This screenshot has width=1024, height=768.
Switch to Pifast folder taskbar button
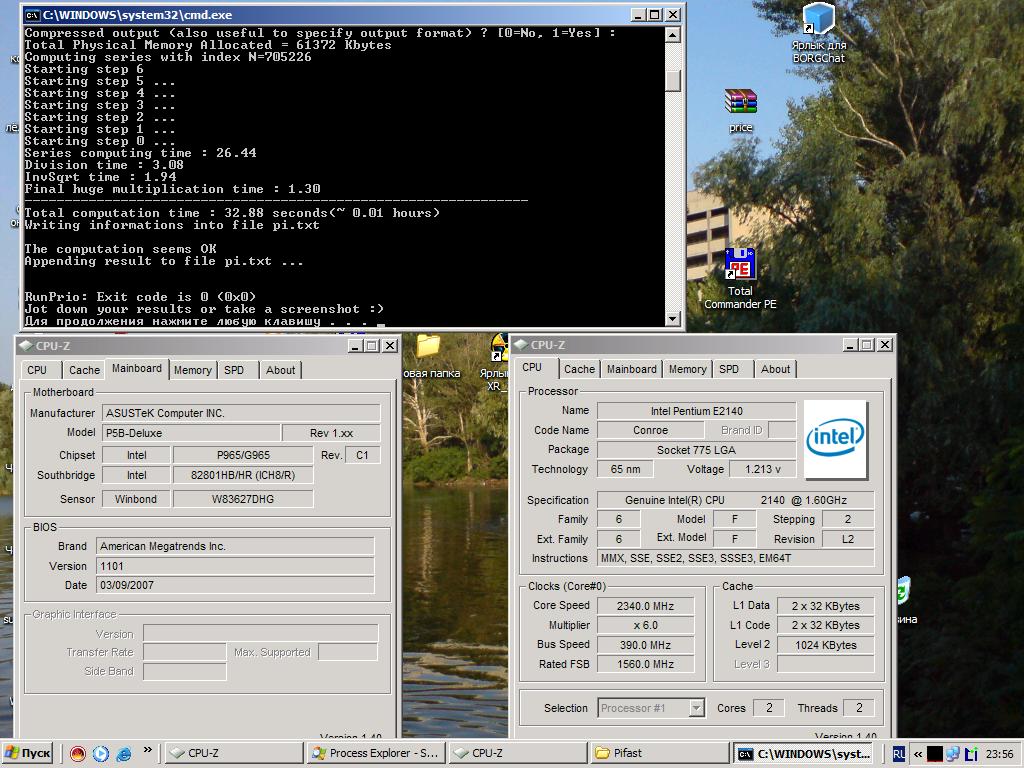[x=658, y=753]
